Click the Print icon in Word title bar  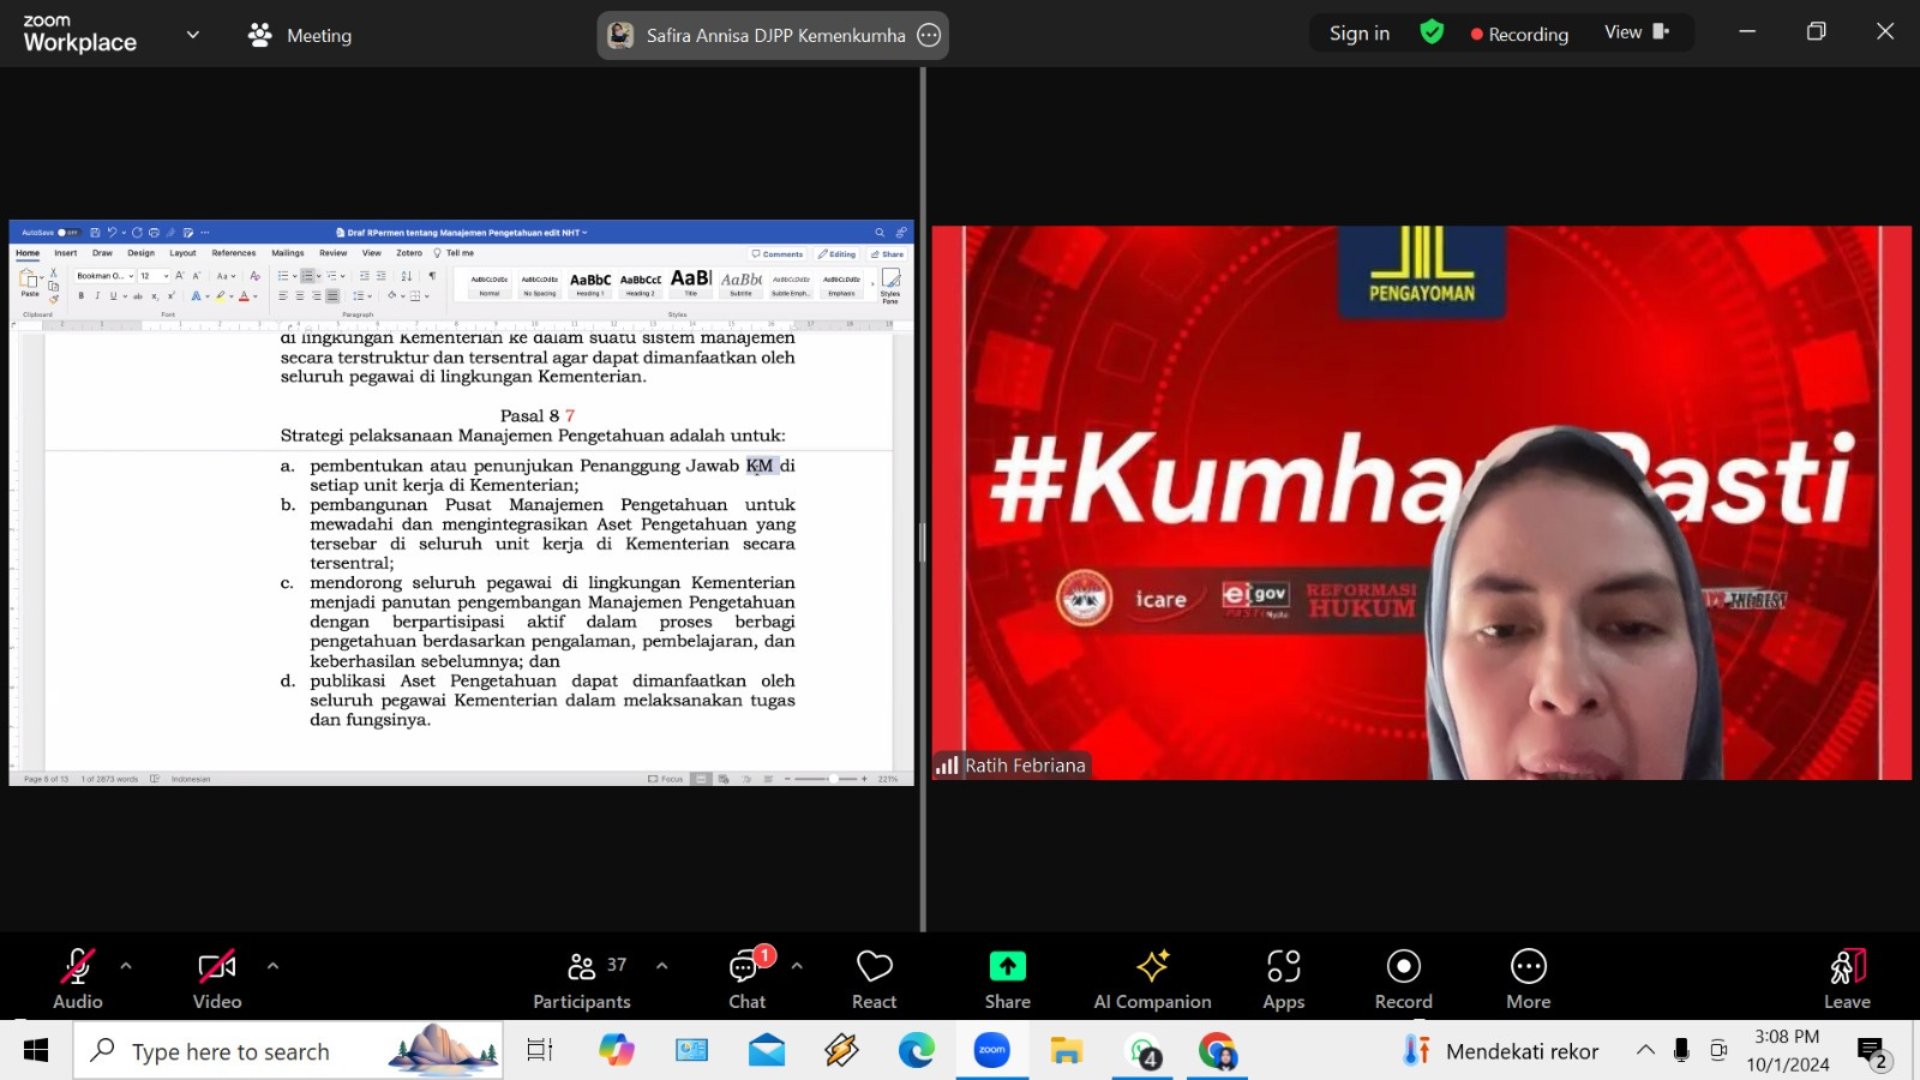tap(153, 232)
